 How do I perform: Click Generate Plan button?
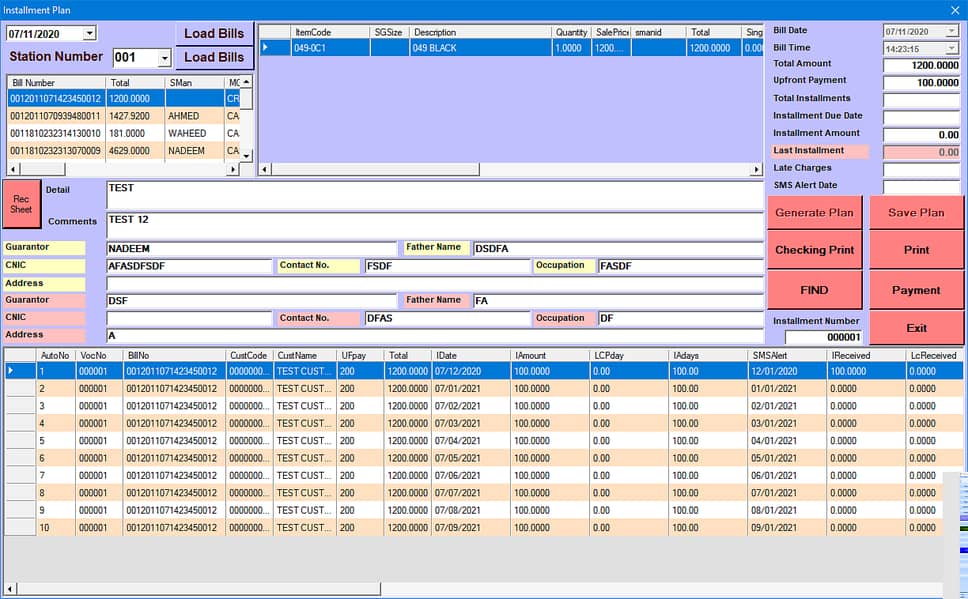tap(814, 212)
